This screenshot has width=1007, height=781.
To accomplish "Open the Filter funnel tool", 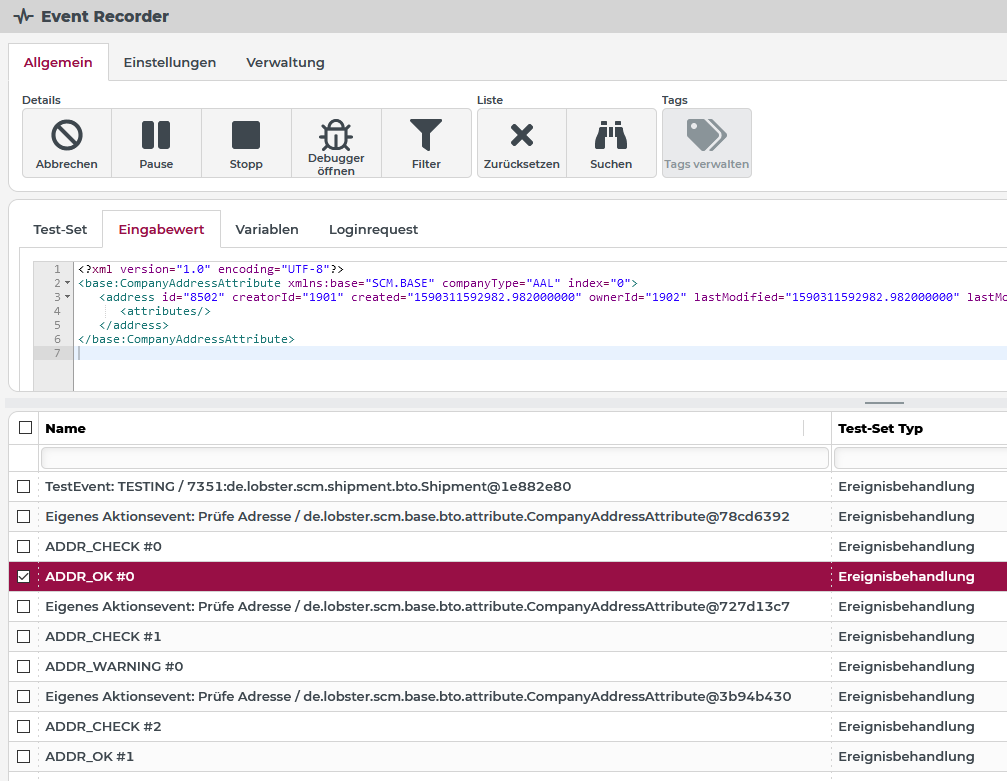I will 426,143.
